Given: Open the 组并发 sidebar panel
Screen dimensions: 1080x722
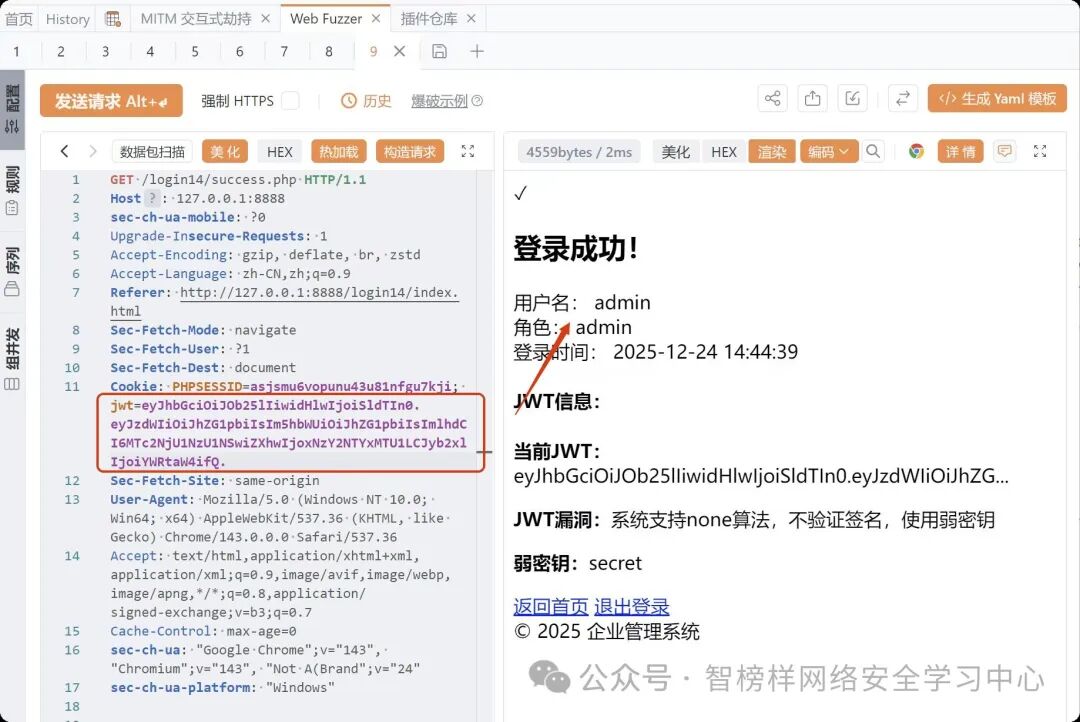Looking at the screenshot, I should (x=12, y=359).
